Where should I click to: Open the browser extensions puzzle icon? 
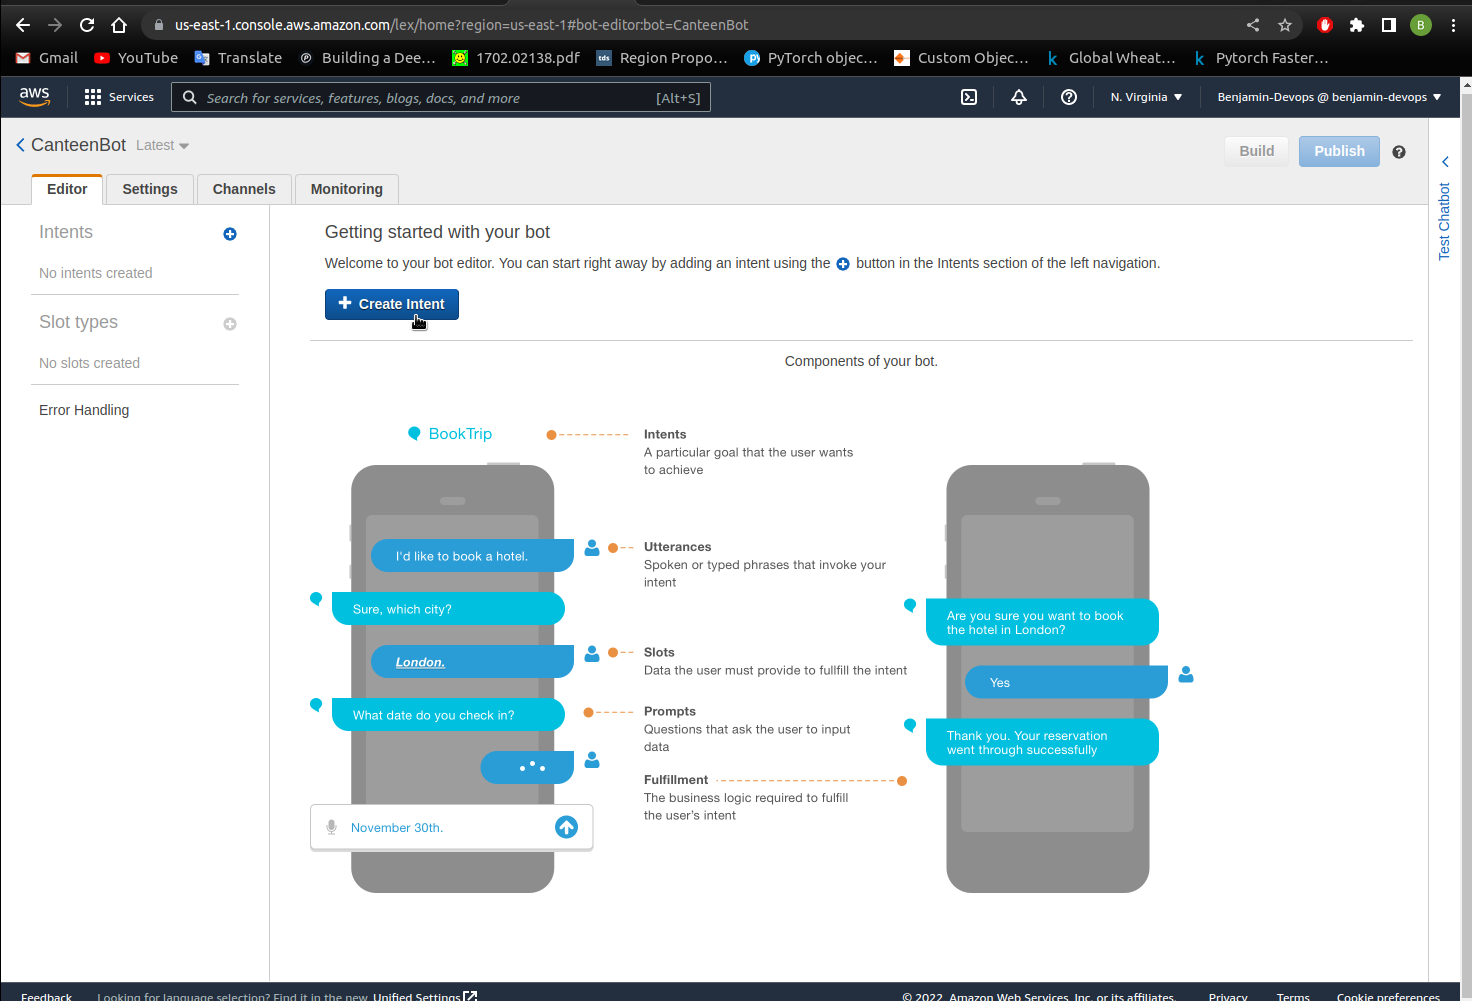pyautogui.click(x=1357, y=25)
